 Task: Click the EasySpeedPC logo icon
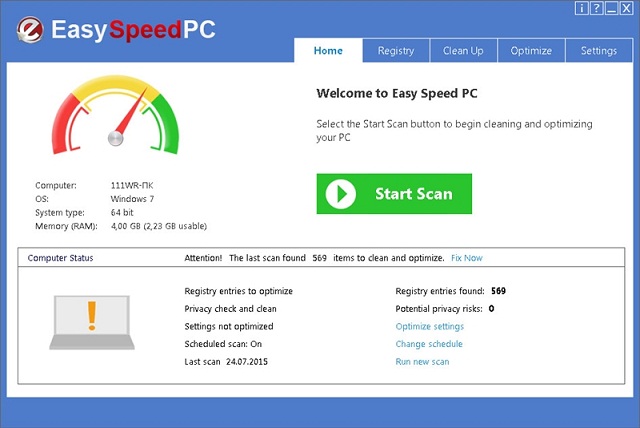tap(30, 30)
